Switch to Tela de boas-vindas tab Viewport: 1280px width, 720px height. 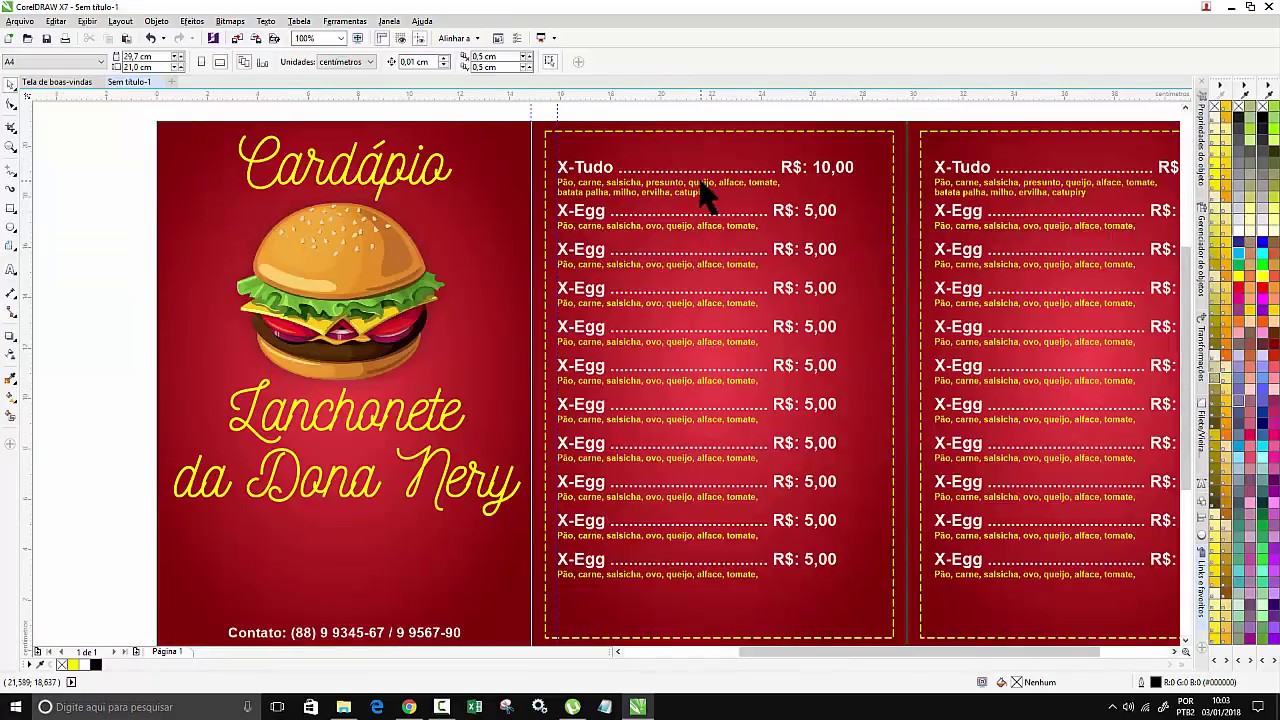click(x=57, y=82)
